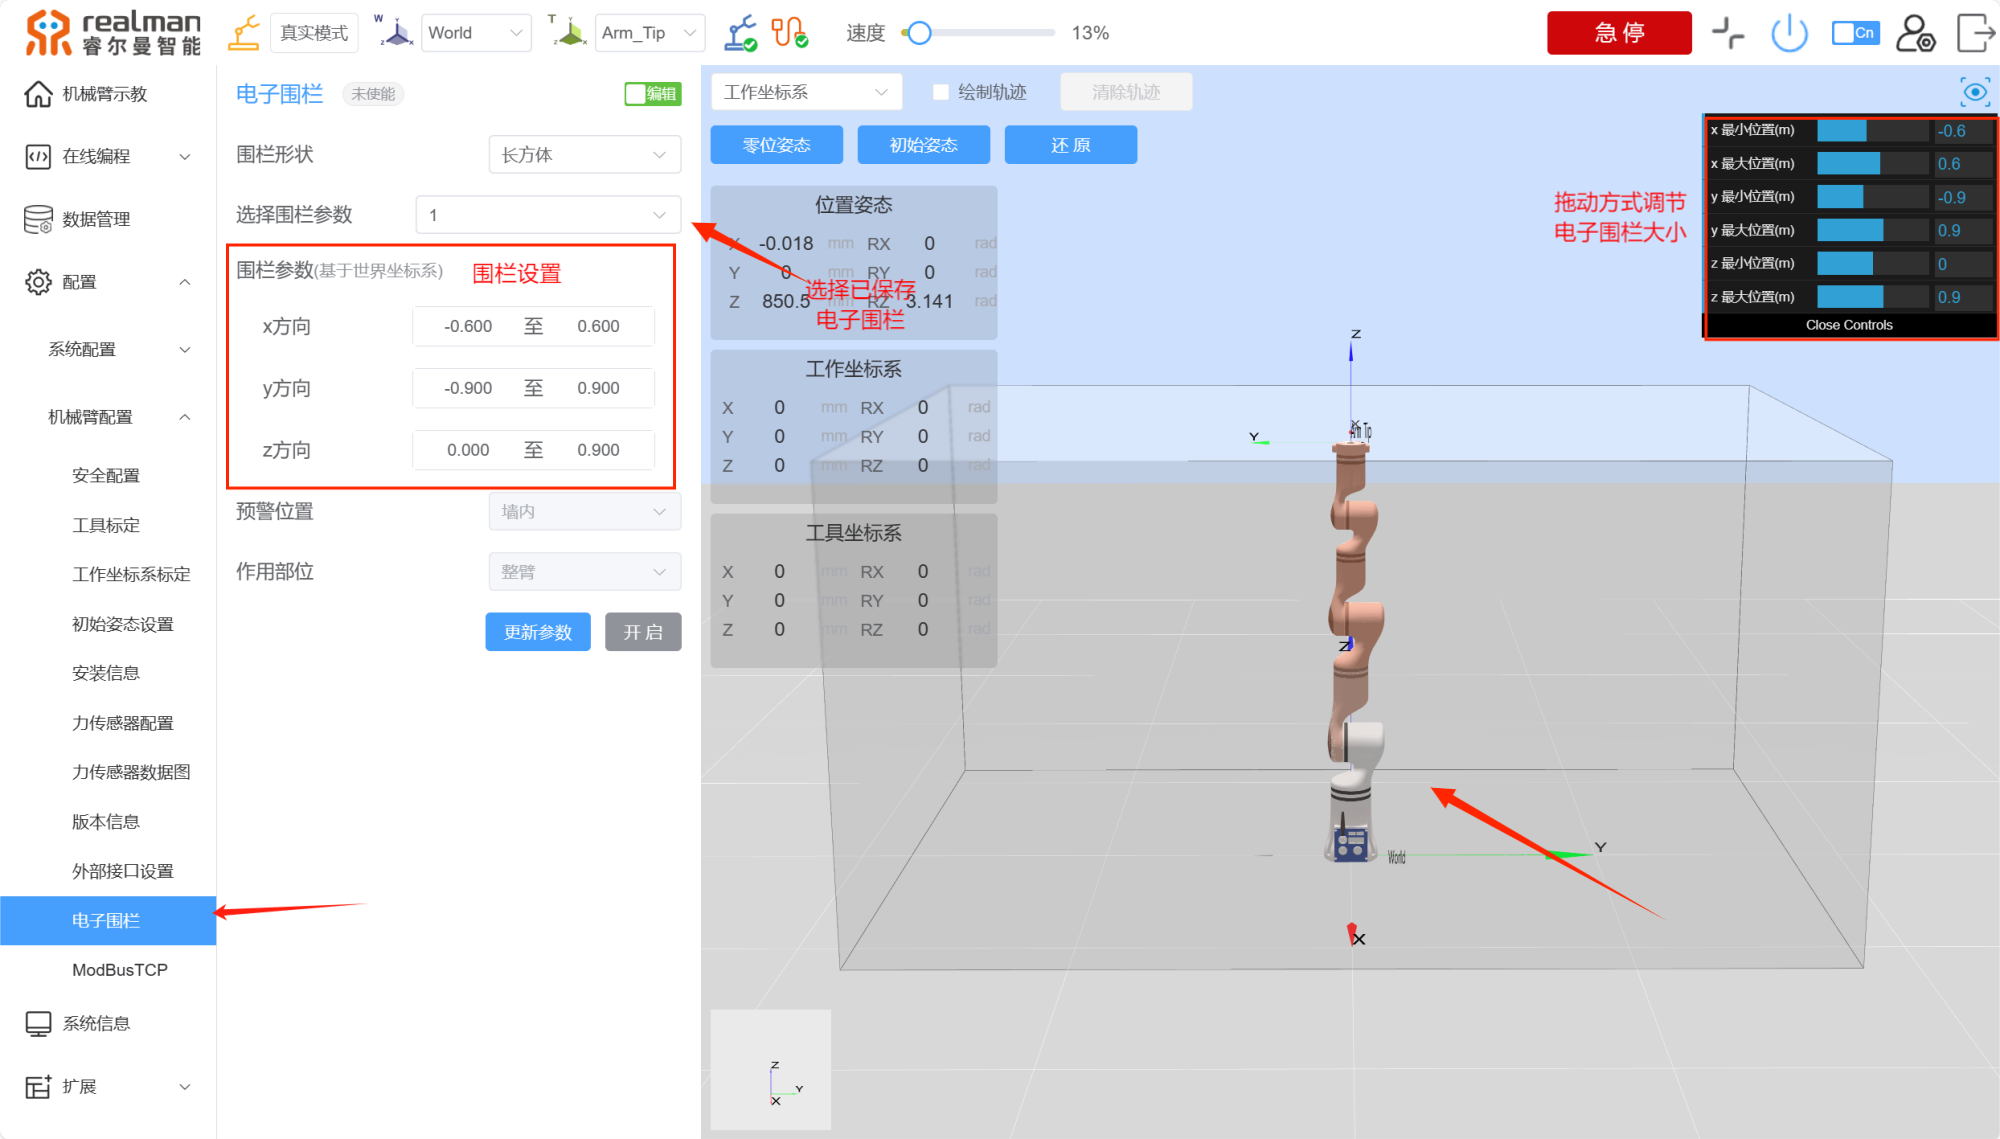The height and width of the screenshot is (1139, 2000).
Task: Open 外部接口设置 menu item
Action: pyautogui.click(x=123, y=871)
